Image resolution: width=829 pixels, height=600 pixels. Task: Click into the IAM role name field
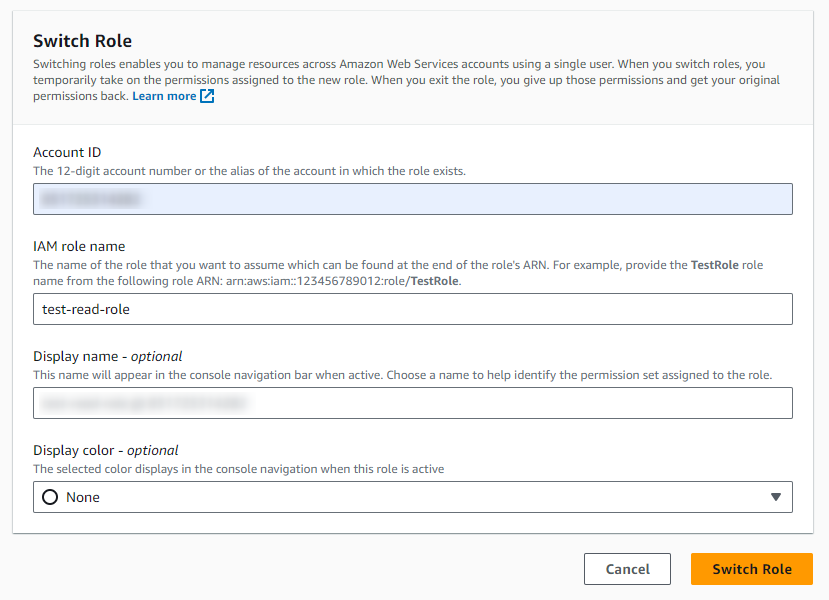(412, 309)
